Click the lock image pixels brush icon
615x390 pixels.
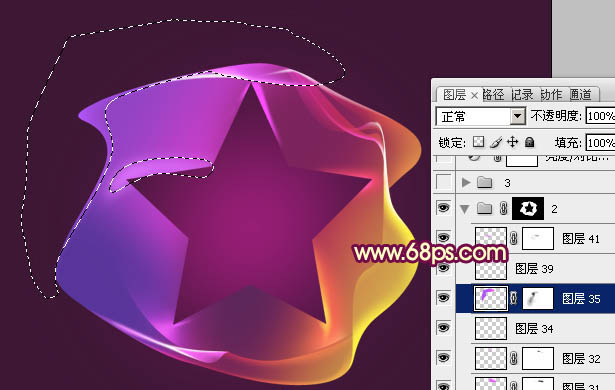pyautogui.click(x=496, y=142)
